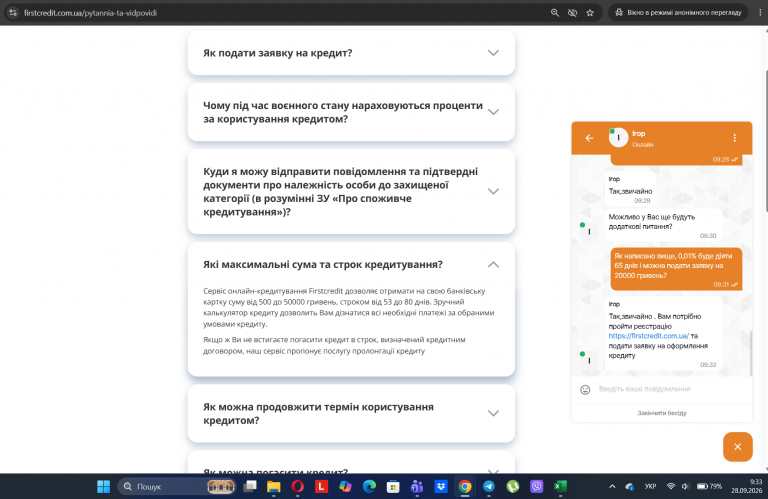Click "Закінчити бесіду" to end the chat
The width and height of the screenshot is (768, 499).
click(x=662, y=413)
